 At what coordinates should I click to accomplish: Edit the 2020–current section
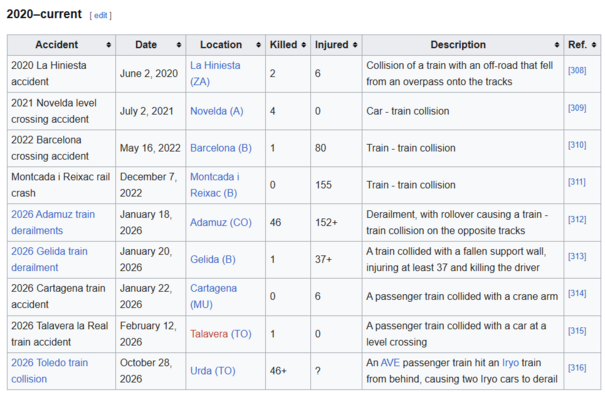tap(101, 15)
